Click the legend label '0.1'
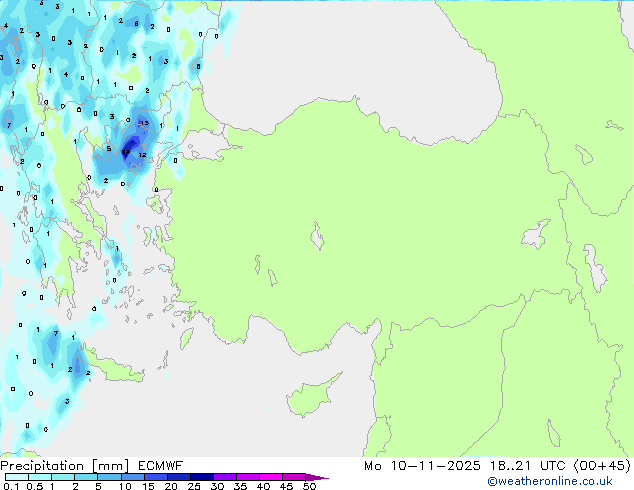The width and height of the screenshot is (634, 490). tap(11, 486)
